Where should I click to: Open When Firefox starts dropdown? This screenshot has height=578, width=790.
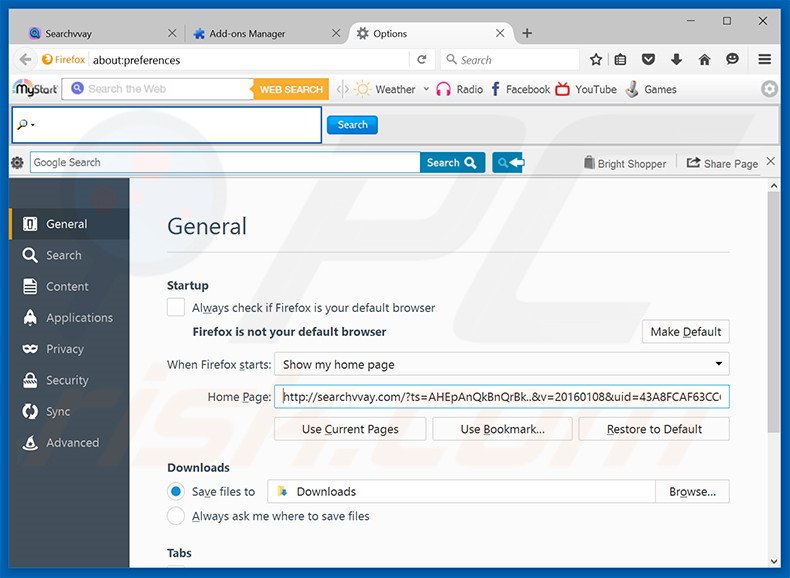pos(501,364)
